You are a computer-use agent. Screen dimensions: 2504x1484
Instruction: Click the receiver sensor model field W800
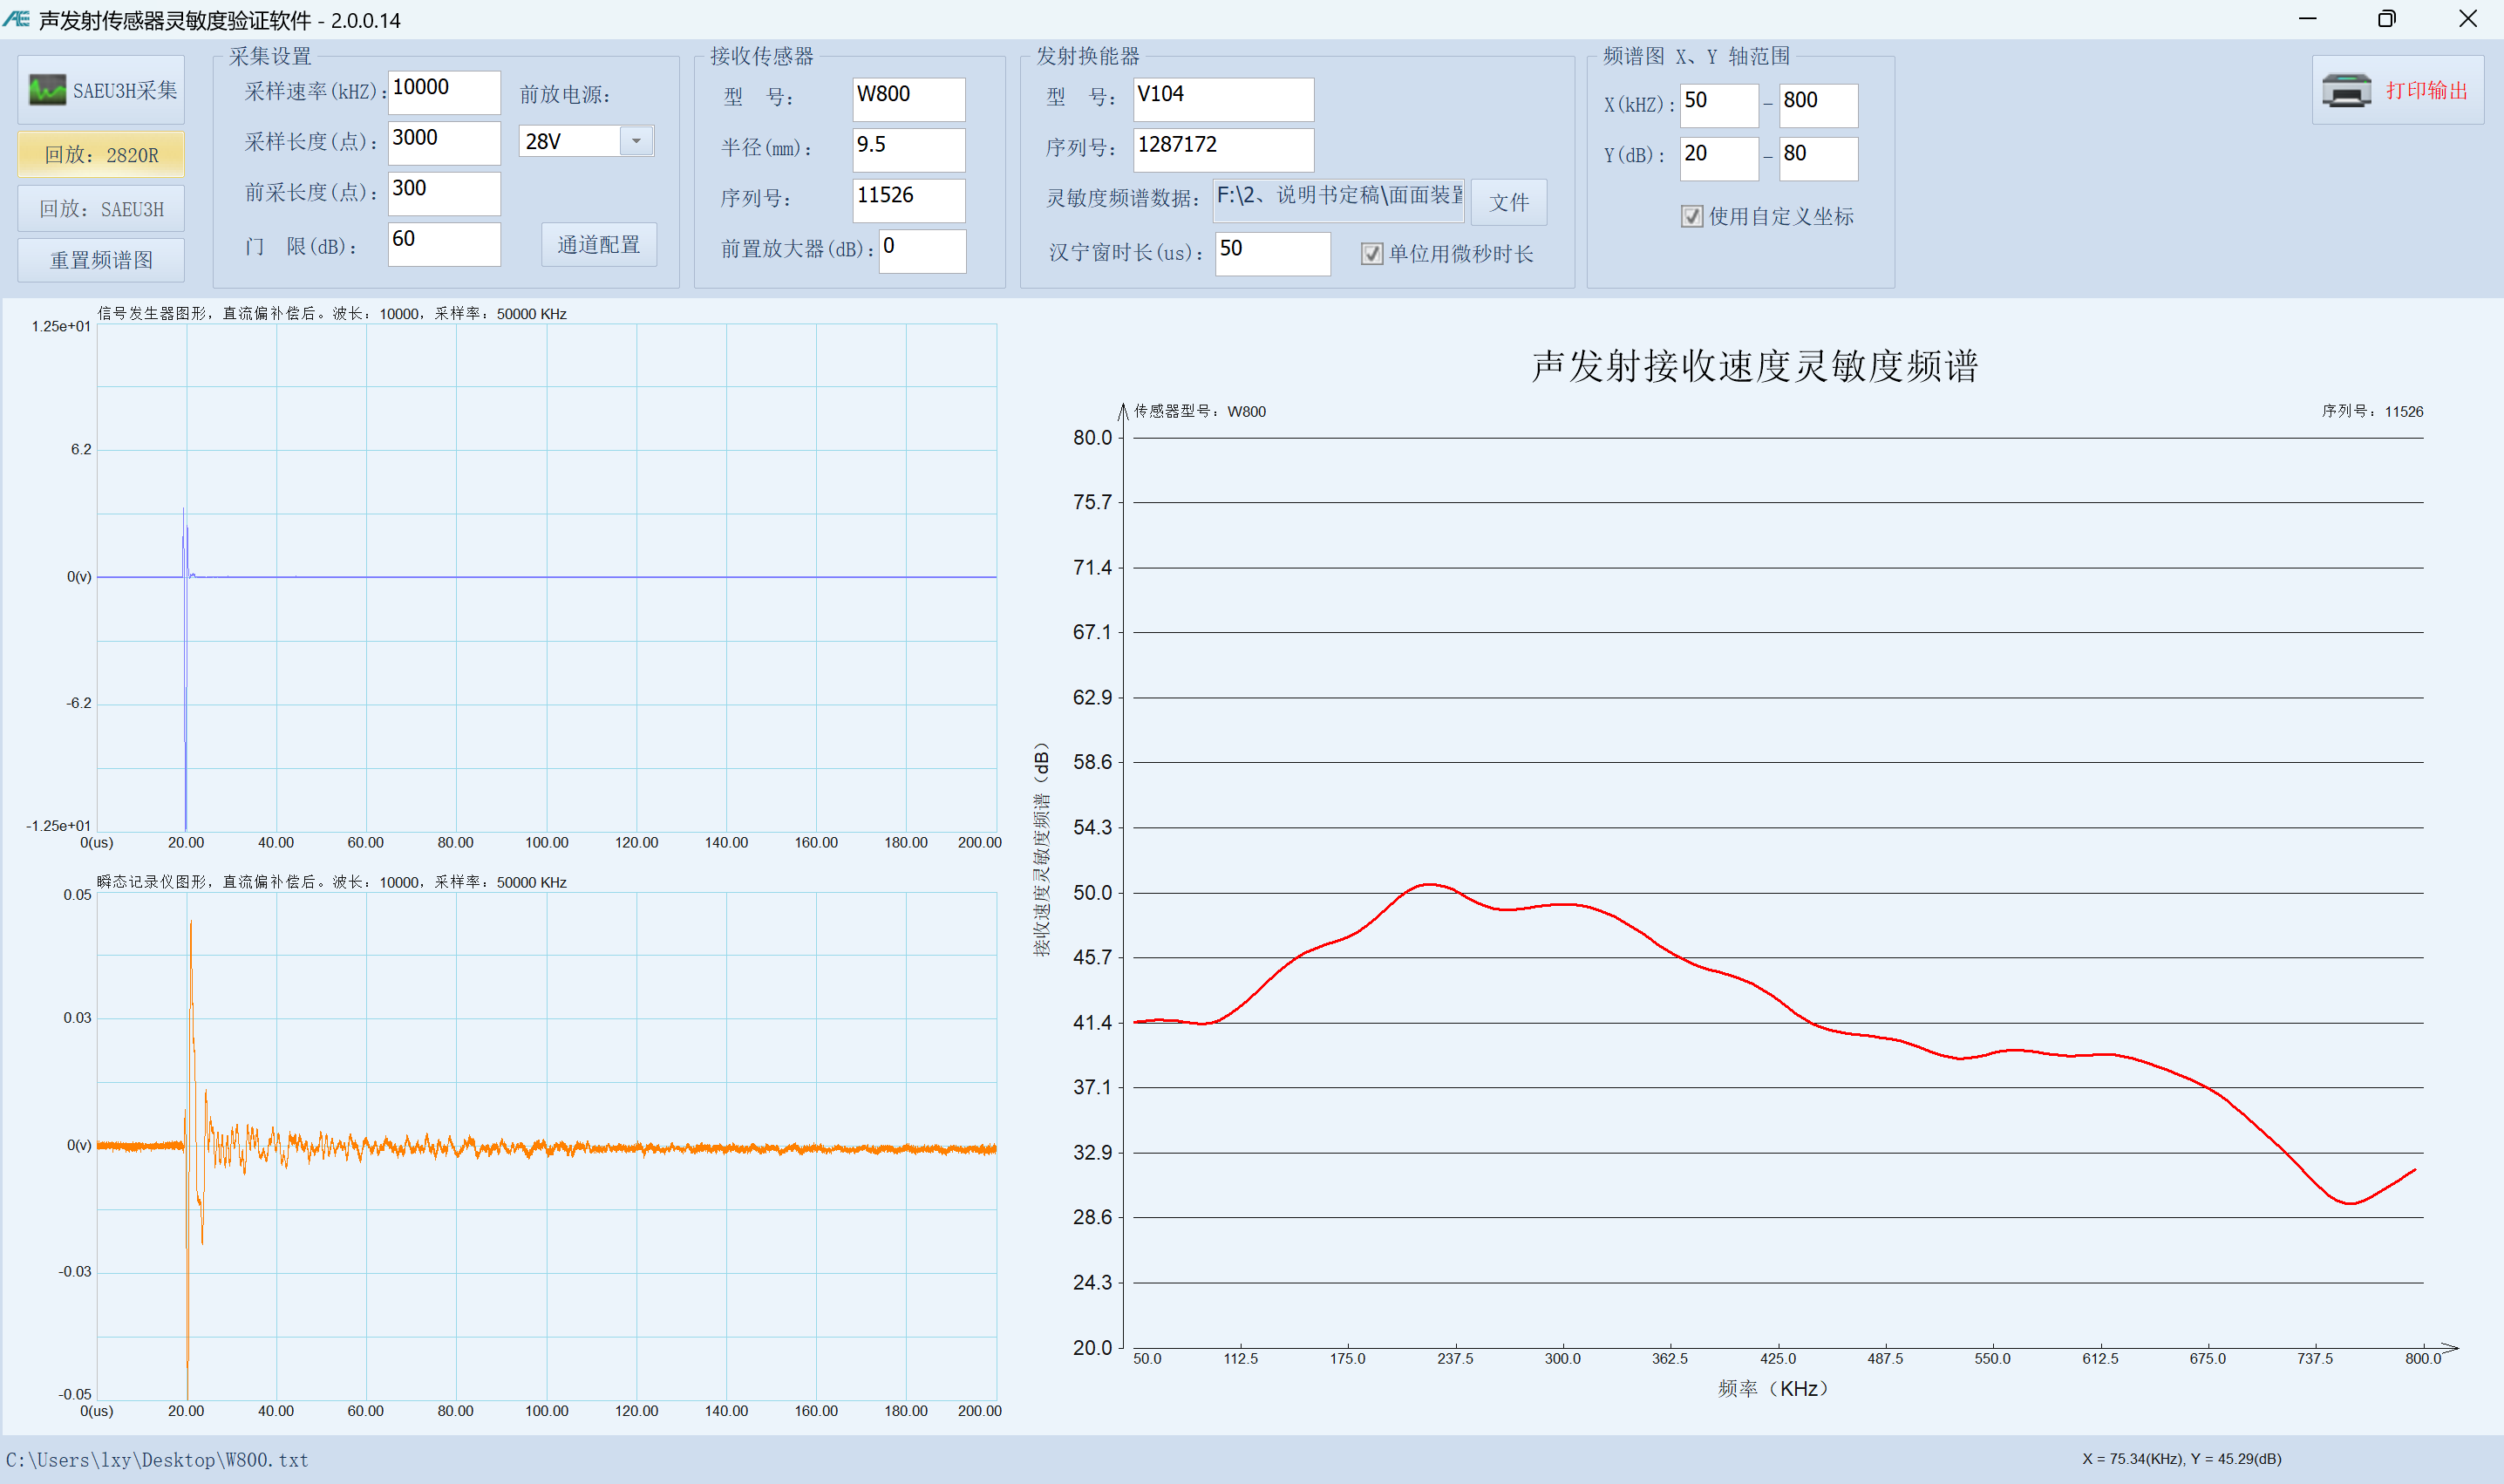point(908,98)
